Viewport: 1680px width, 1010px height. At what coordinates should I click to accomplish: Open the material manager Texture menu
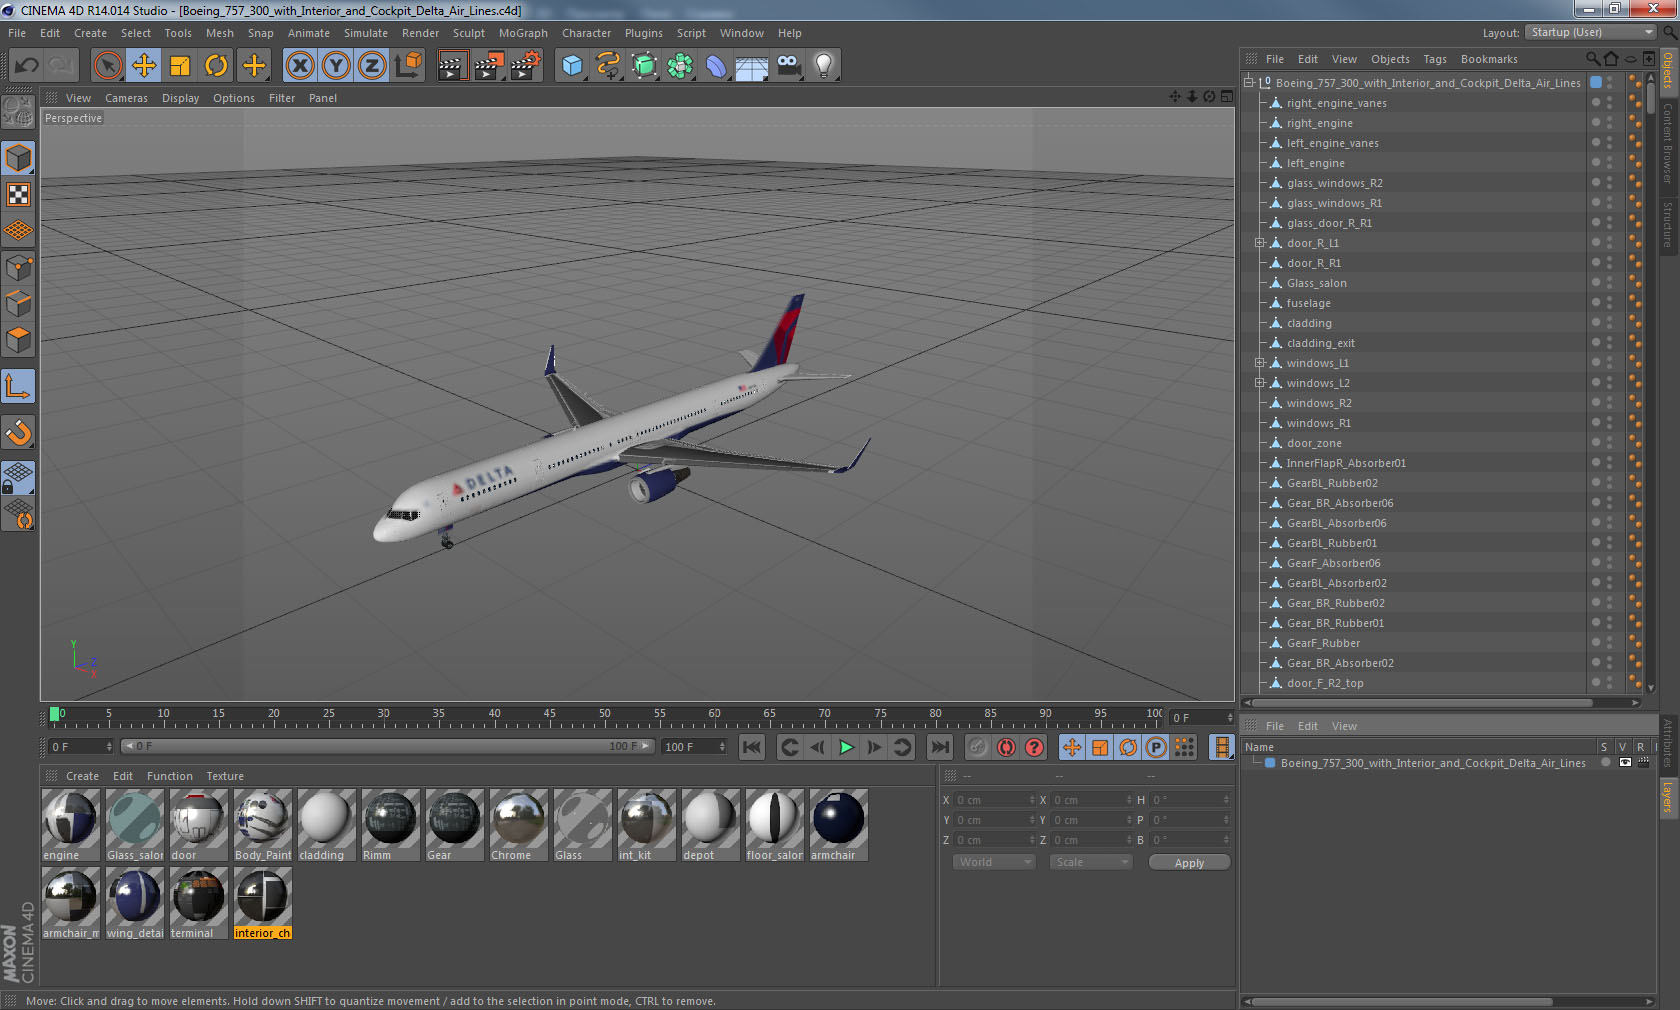(225, 776)
